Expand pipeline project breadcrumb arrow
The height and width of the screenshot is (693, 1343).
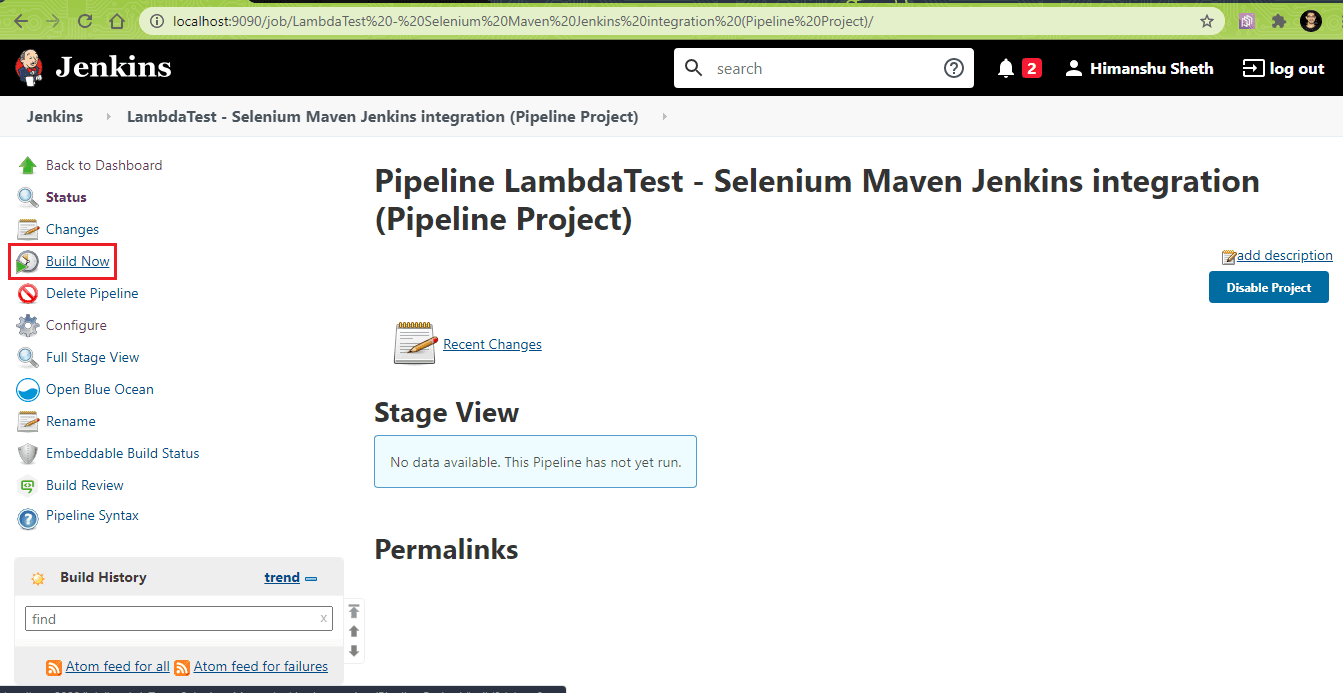pos(663,117)
